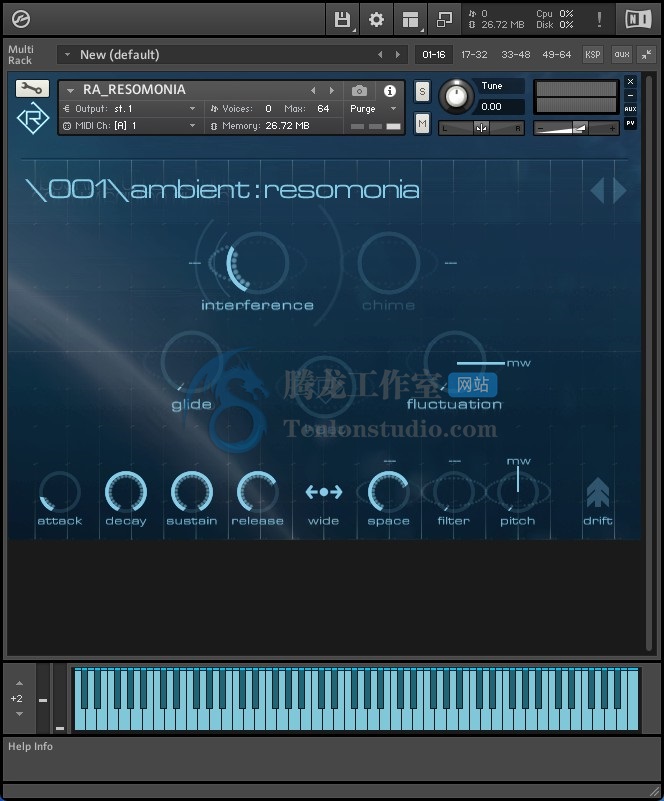
Task: Open the save icon's dropdown arrow
Action: (354, 31)
